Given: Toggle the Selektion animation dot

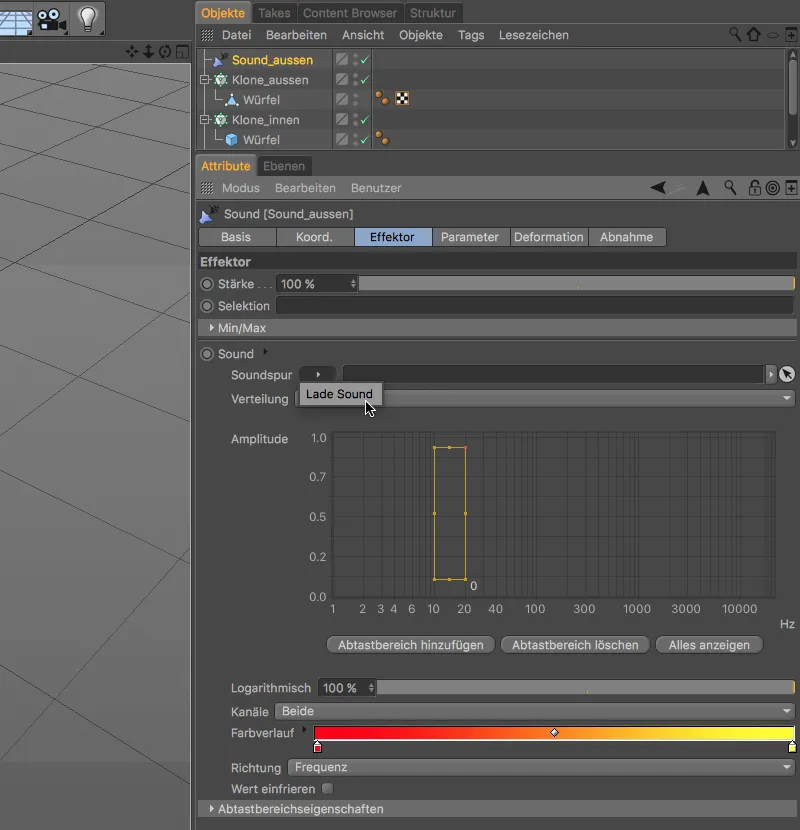Looking at the screenshot, I should (x=206, y=306).
